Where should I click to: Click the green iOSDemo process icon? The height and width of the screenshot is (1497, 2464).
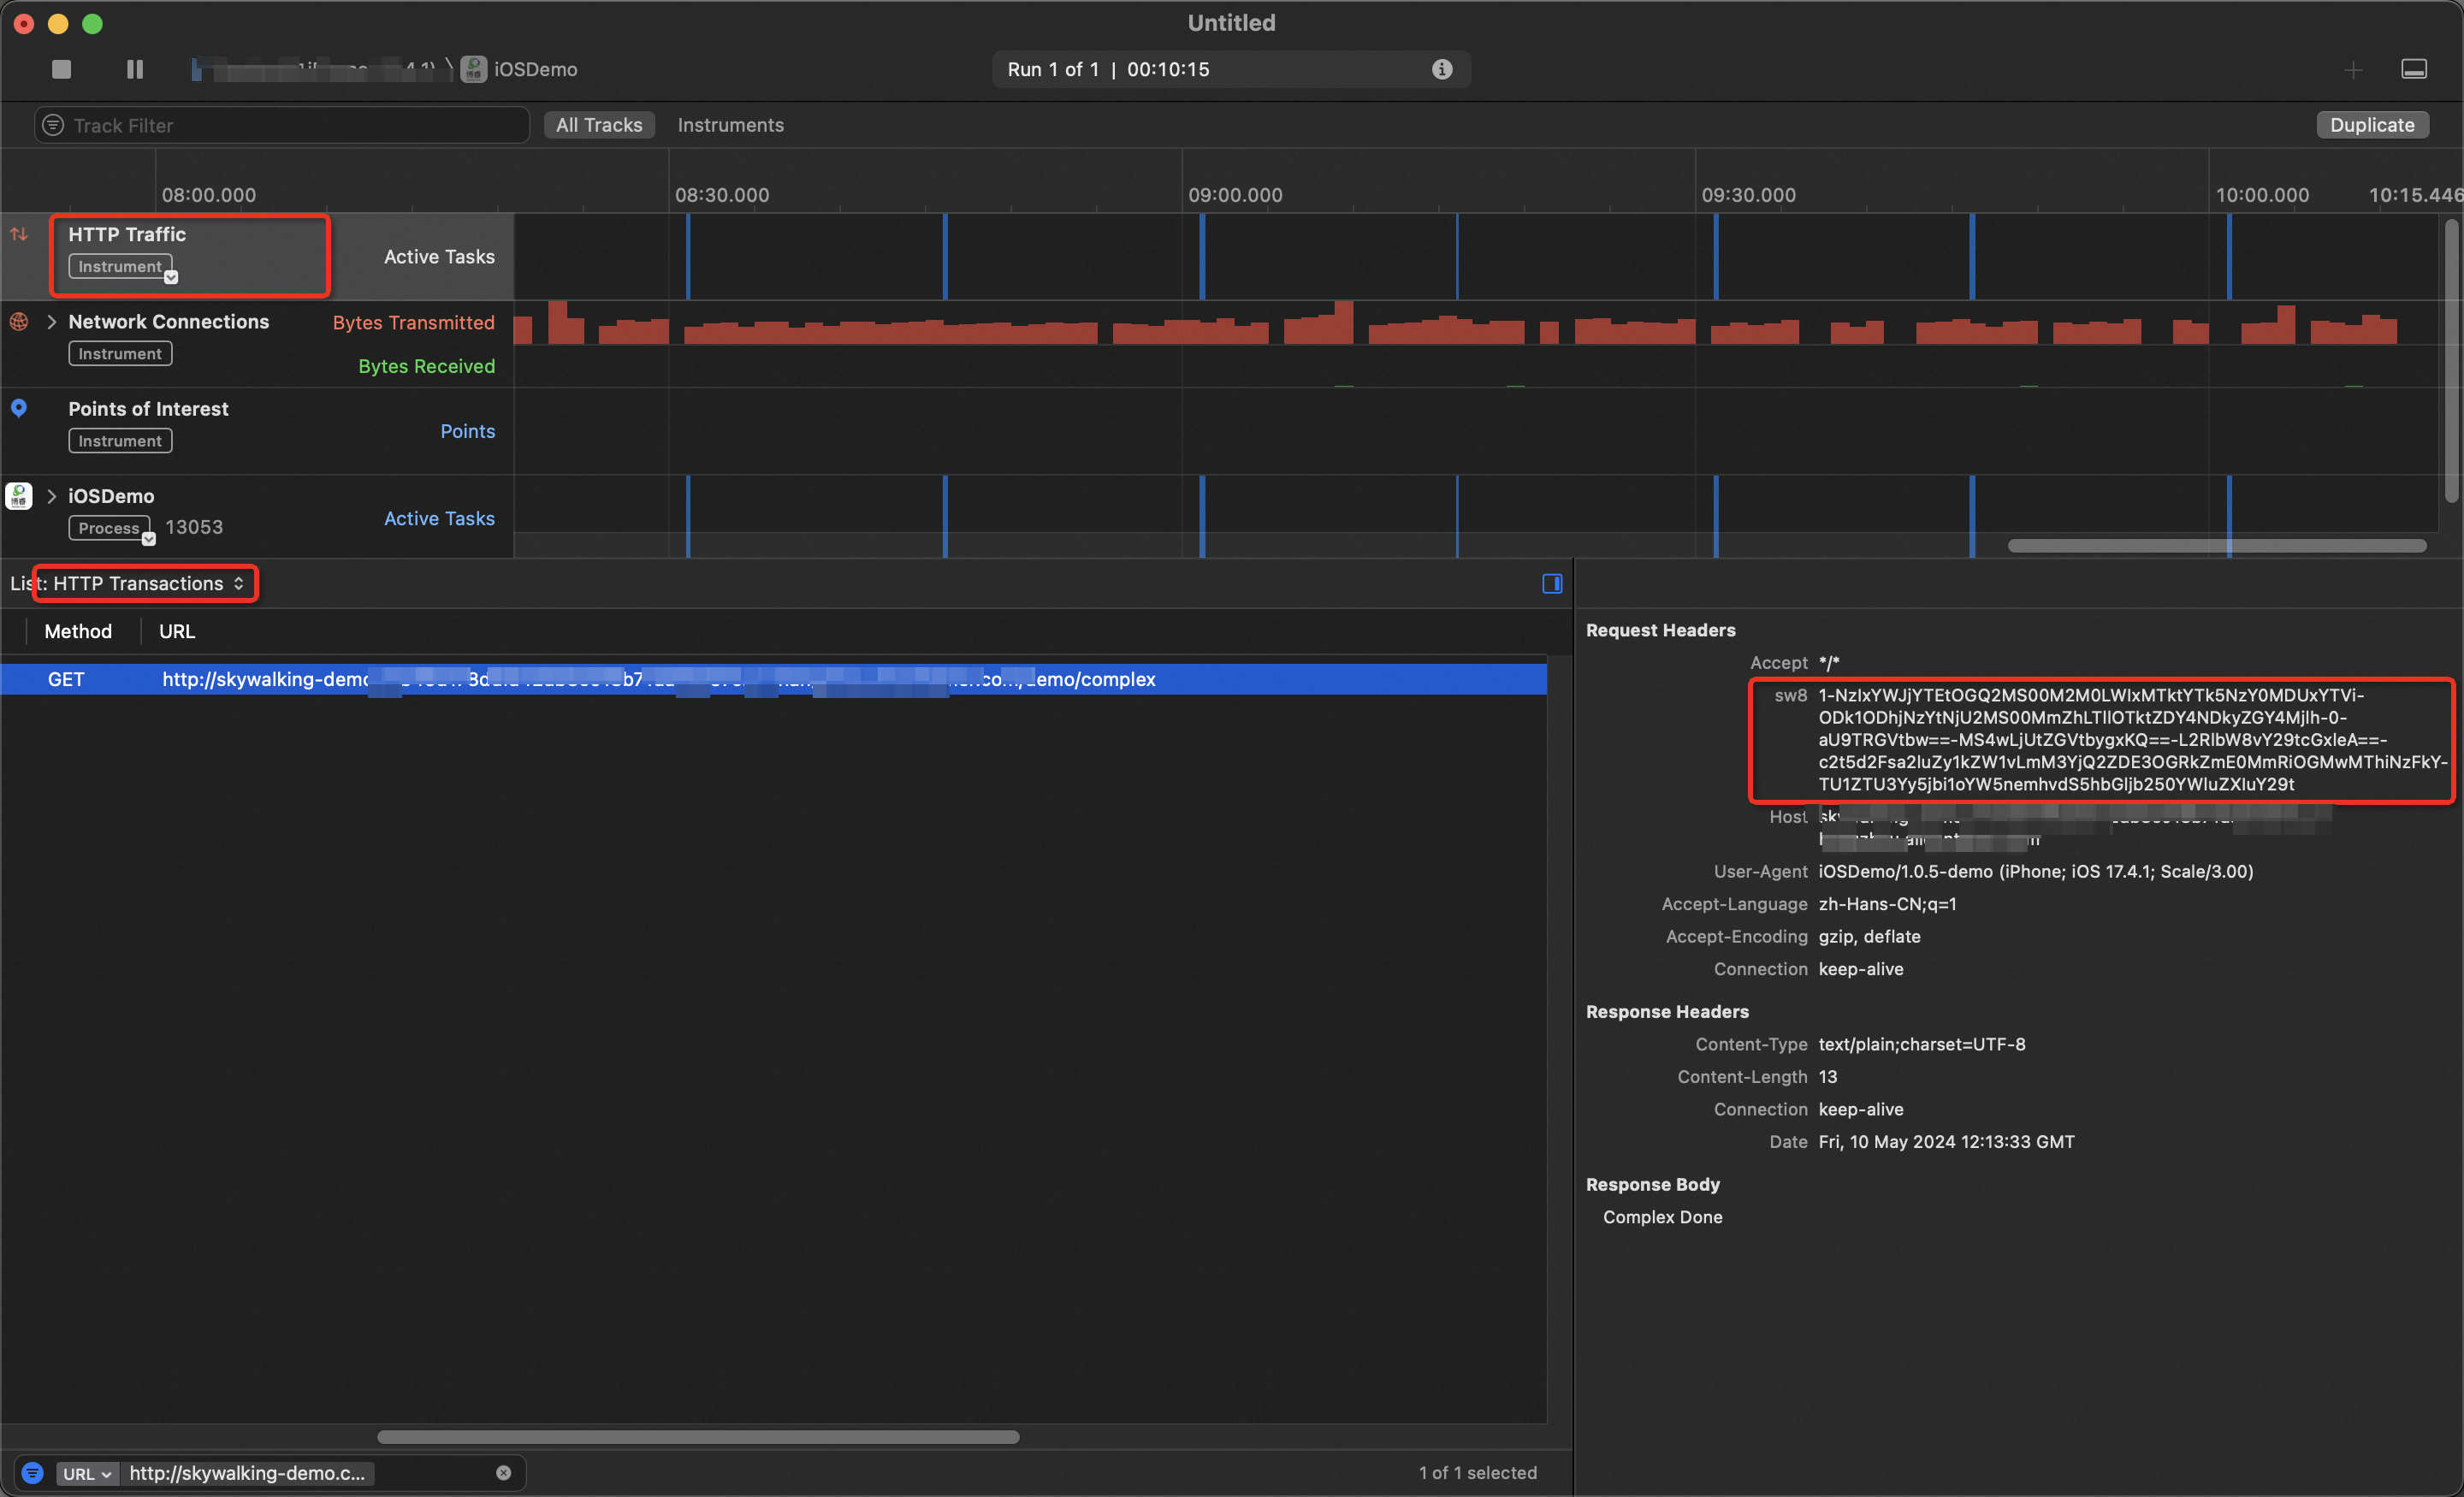pos(19,495)
